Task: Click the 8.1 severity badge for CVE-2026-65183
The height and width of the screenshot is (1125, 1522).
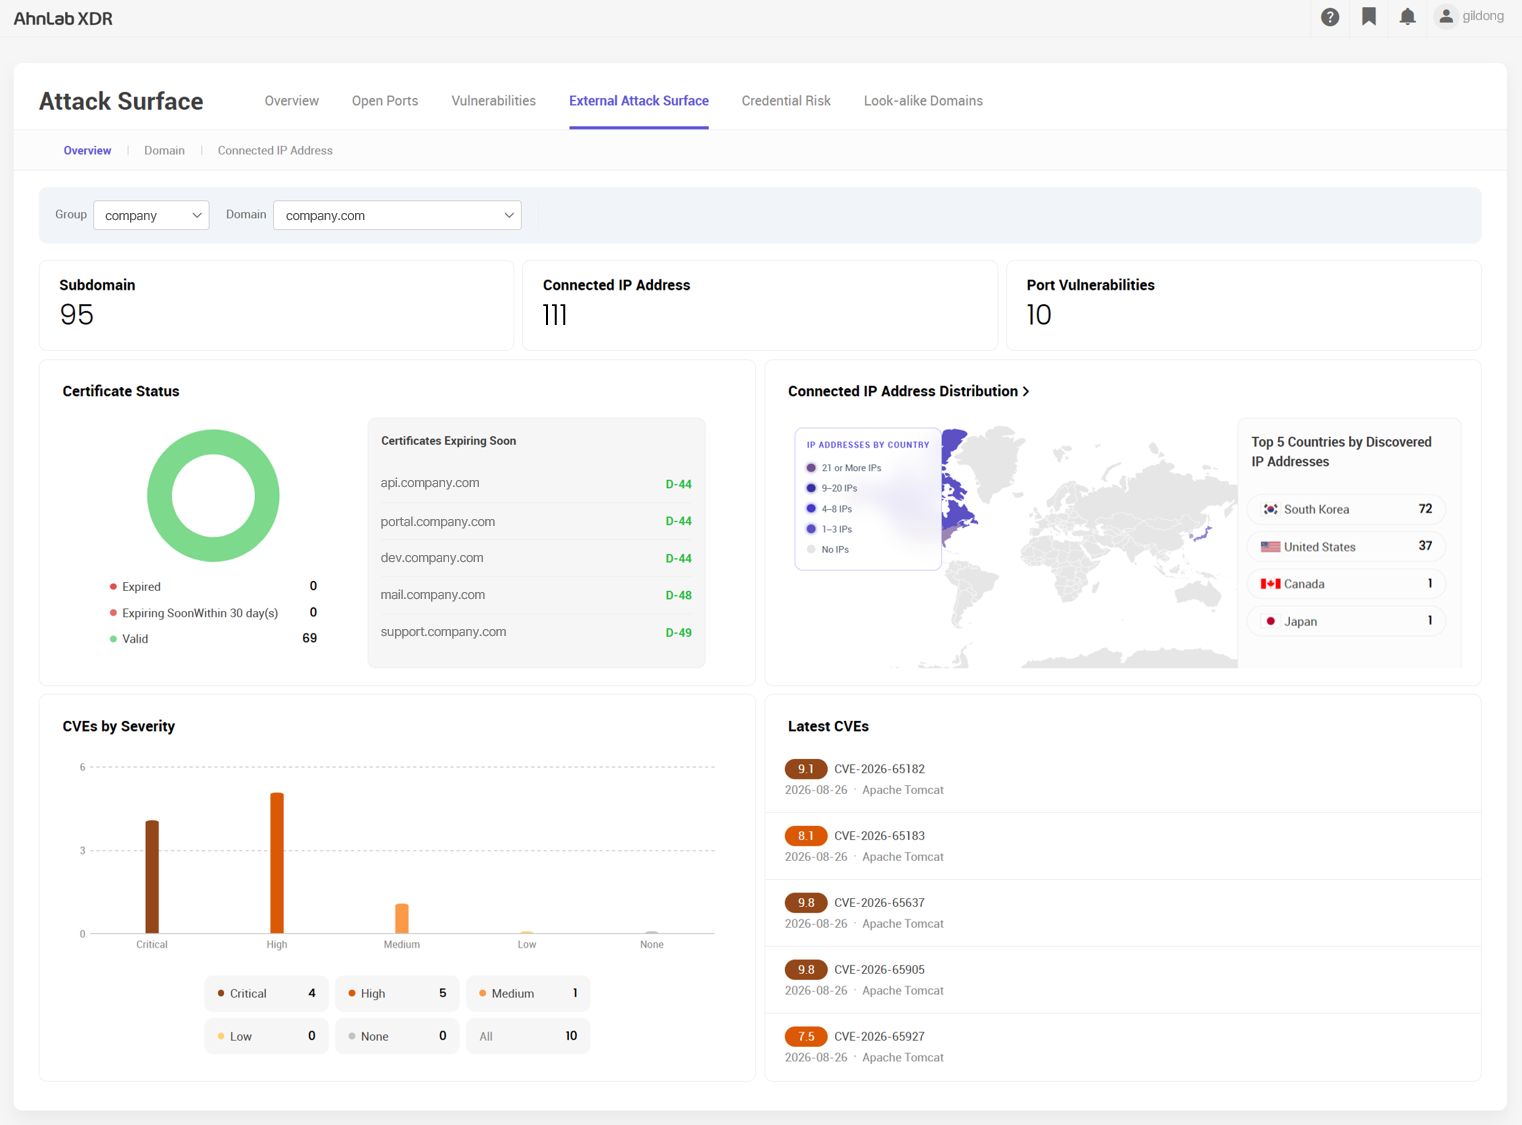Action: (x=806, y=836)
